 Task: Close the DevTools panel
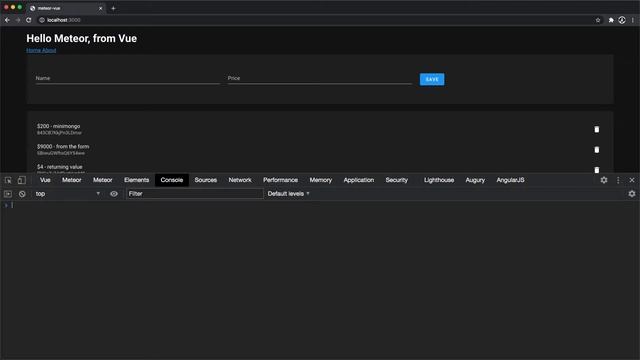tap(632, 180)
